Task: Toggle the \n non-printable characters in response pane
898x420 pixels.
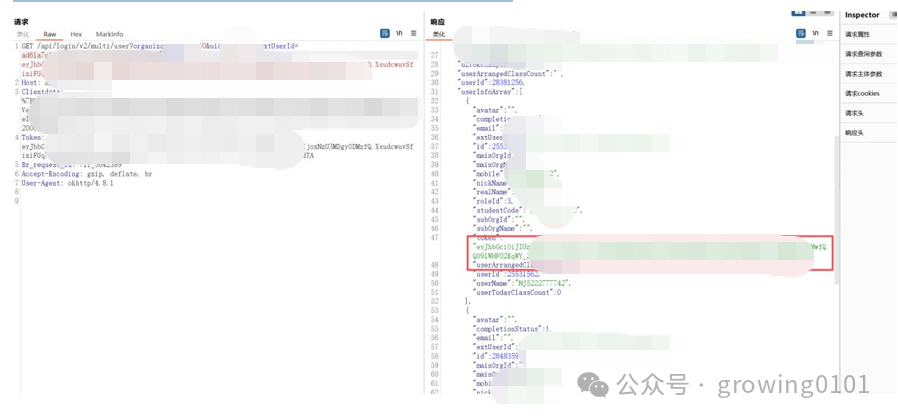Action: coord(815,34)
